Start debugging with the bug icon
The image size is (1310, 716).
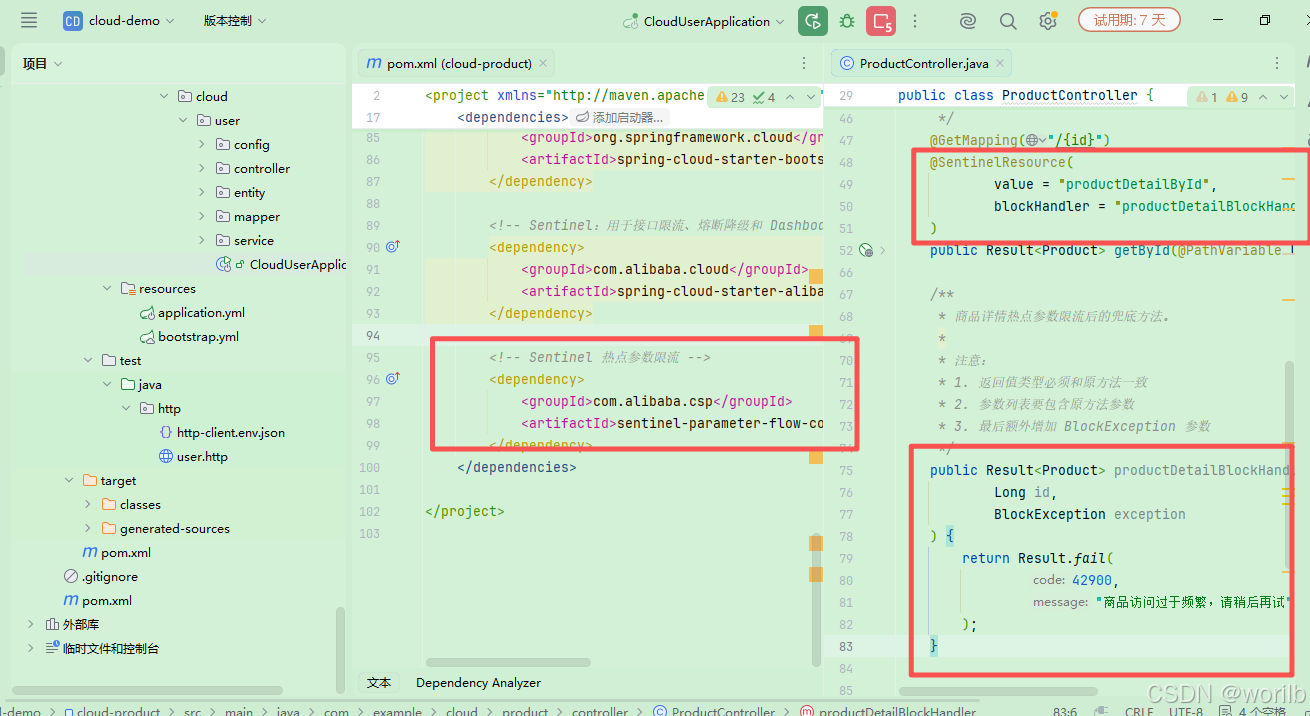(x=847, y=21)
